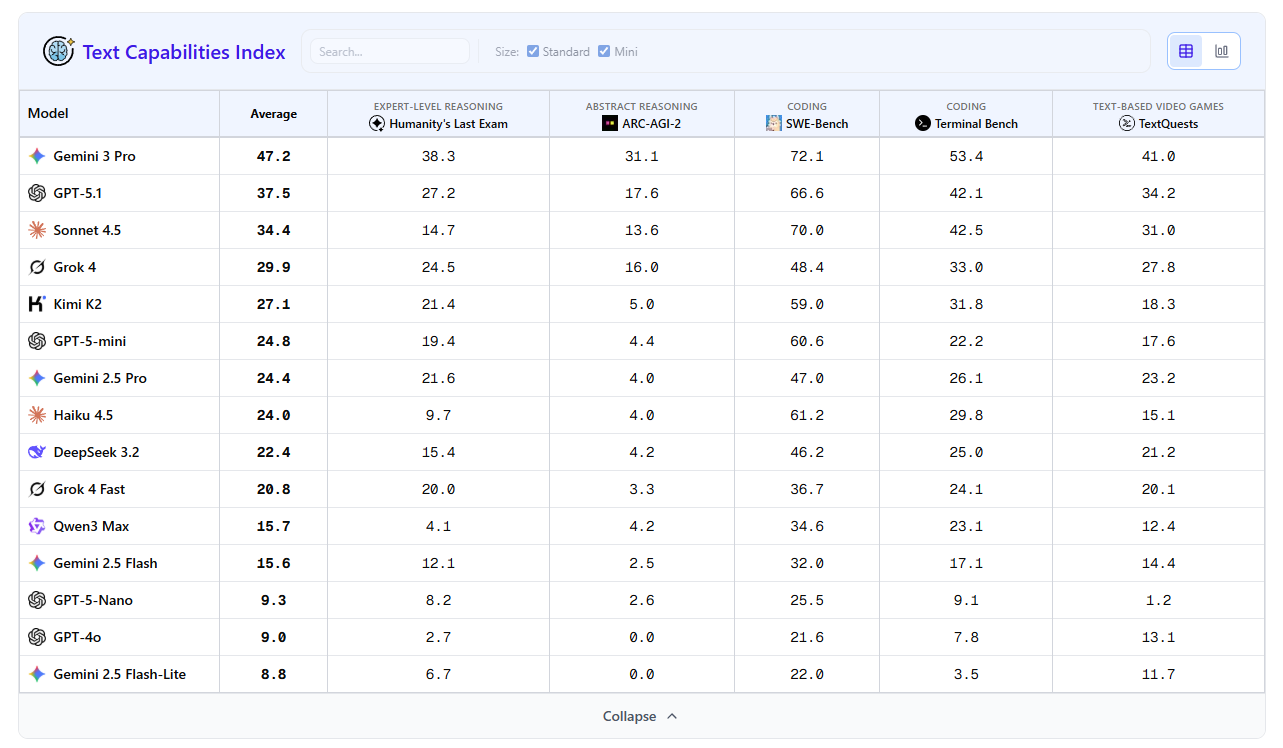Uncheck the Mini size checkbox

coord(604,51)
